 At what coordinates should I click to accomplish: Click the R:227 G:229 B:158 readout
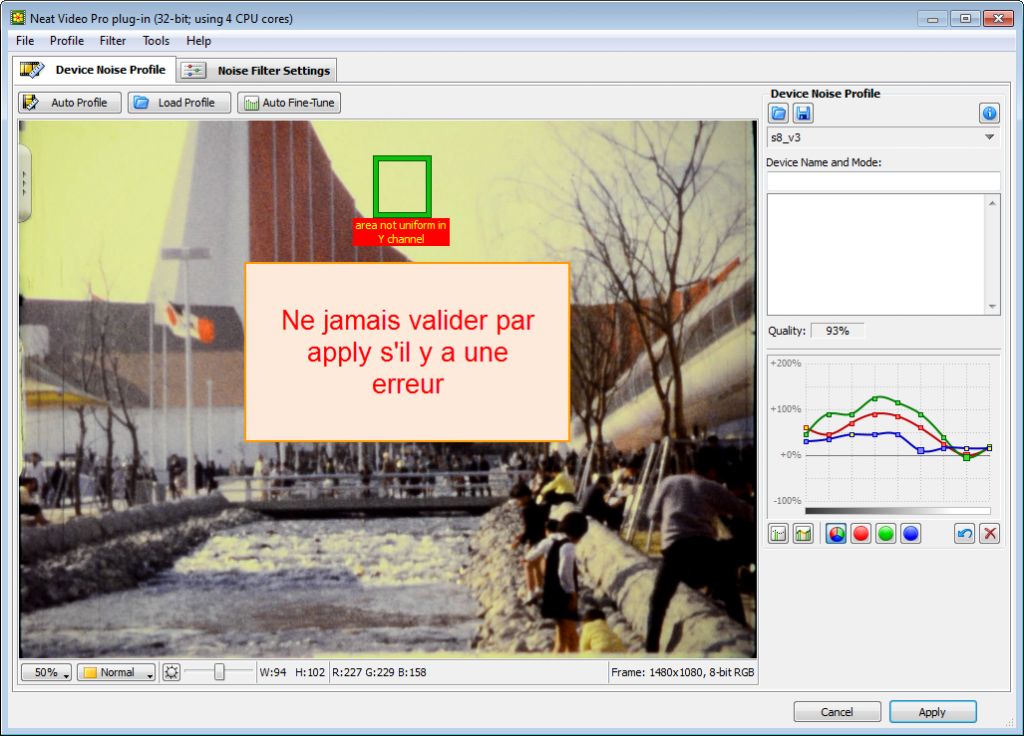[x=379, y=672]
